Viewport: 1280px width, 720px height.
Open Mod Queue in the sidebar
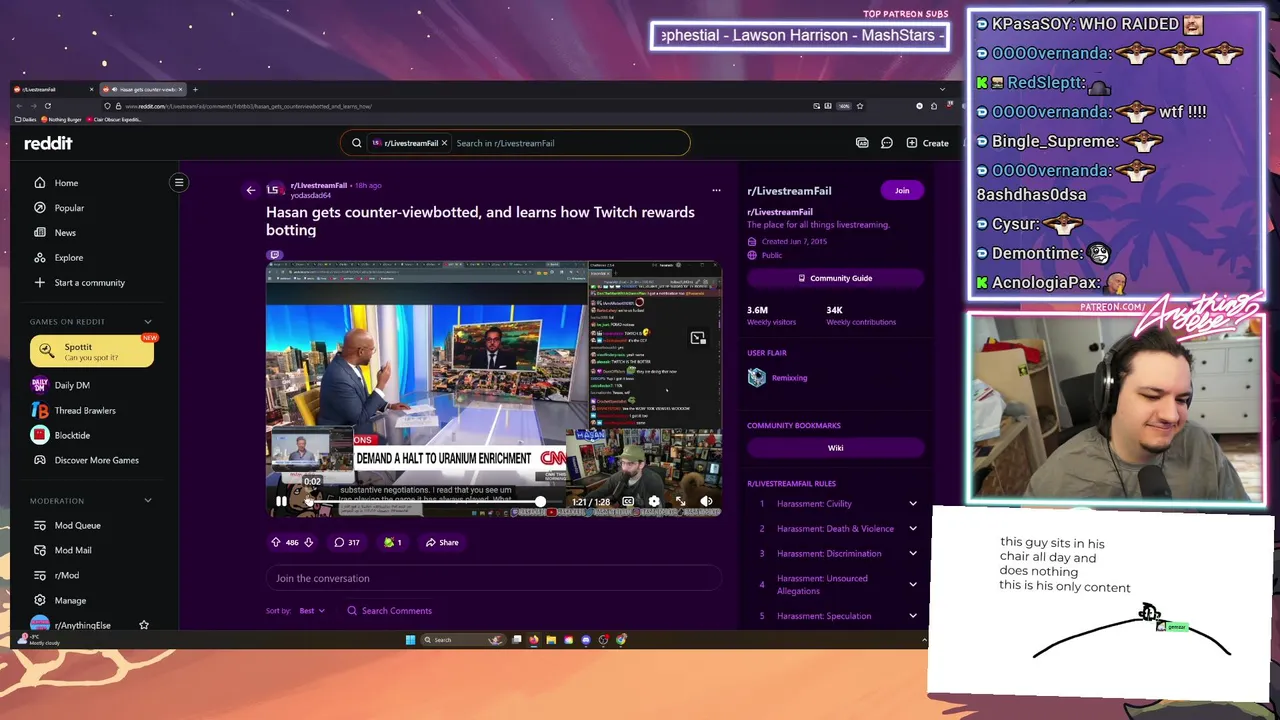(x=66, y=525)
